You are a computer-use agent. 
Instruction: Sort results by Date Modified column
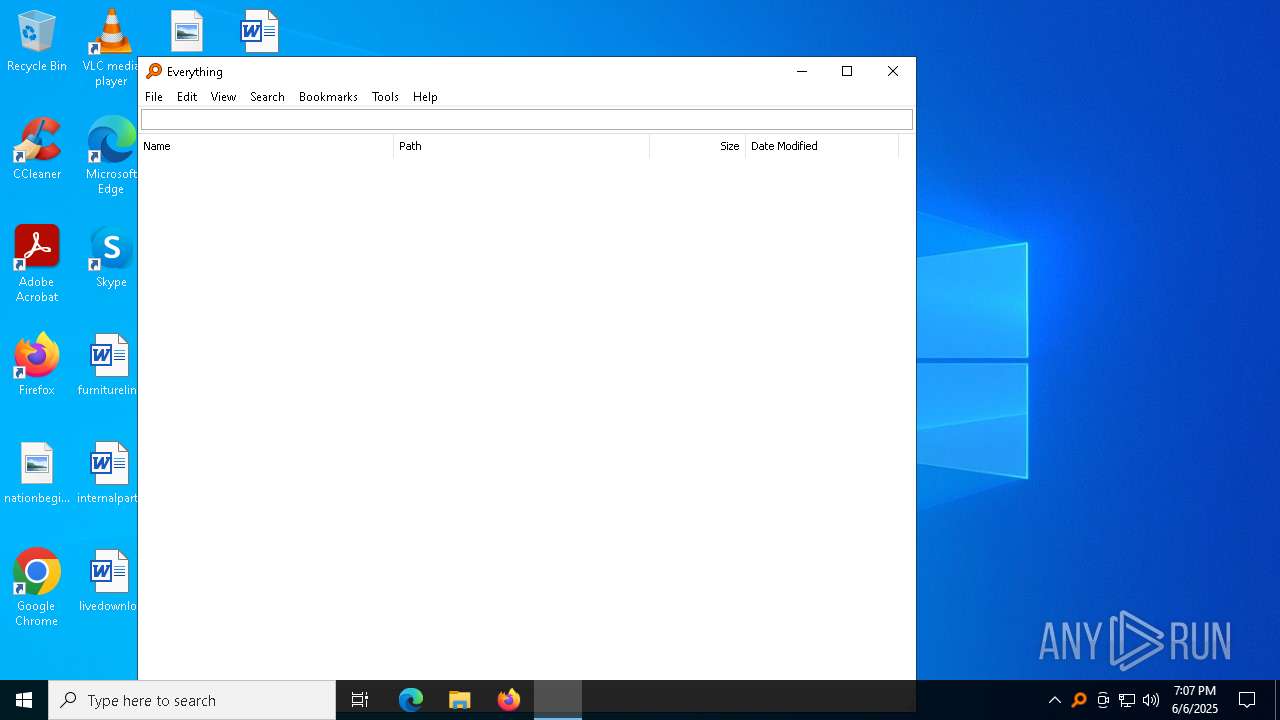pyautogui.click(x=822, y=146)
